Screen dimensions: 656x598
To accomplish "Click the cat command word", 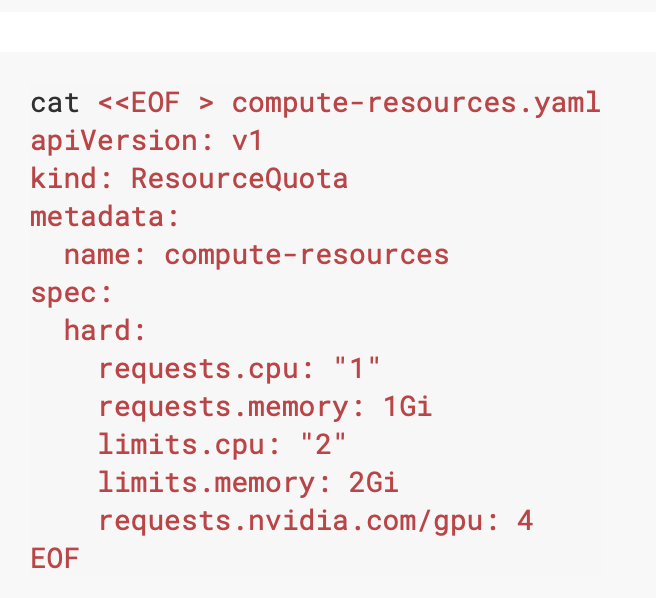I will (x=55, y=103).
